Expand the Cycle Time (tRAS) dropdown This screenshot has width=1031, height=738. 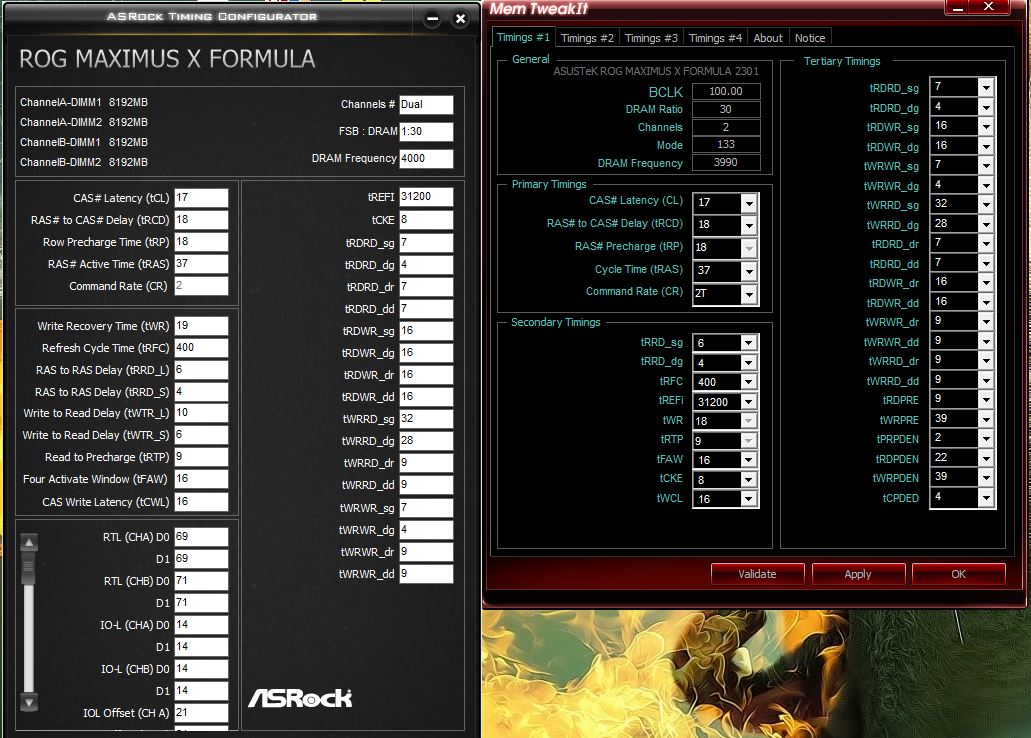[x=749, y=271]
